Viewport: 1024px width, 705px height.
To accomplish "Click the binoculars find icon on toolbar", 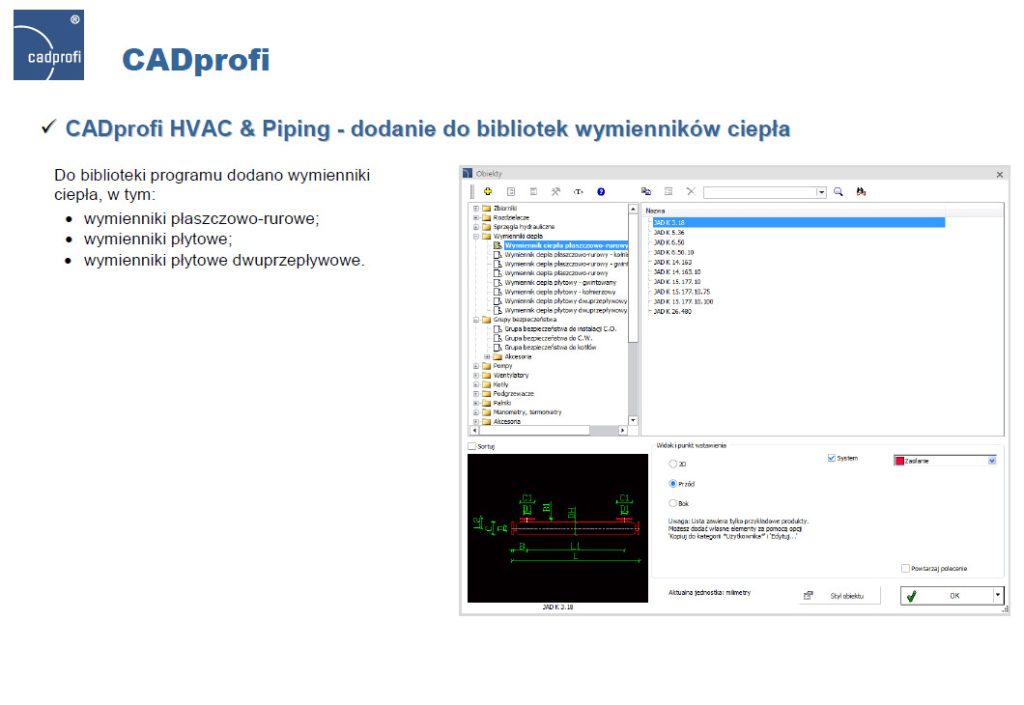I will (859, 190).
